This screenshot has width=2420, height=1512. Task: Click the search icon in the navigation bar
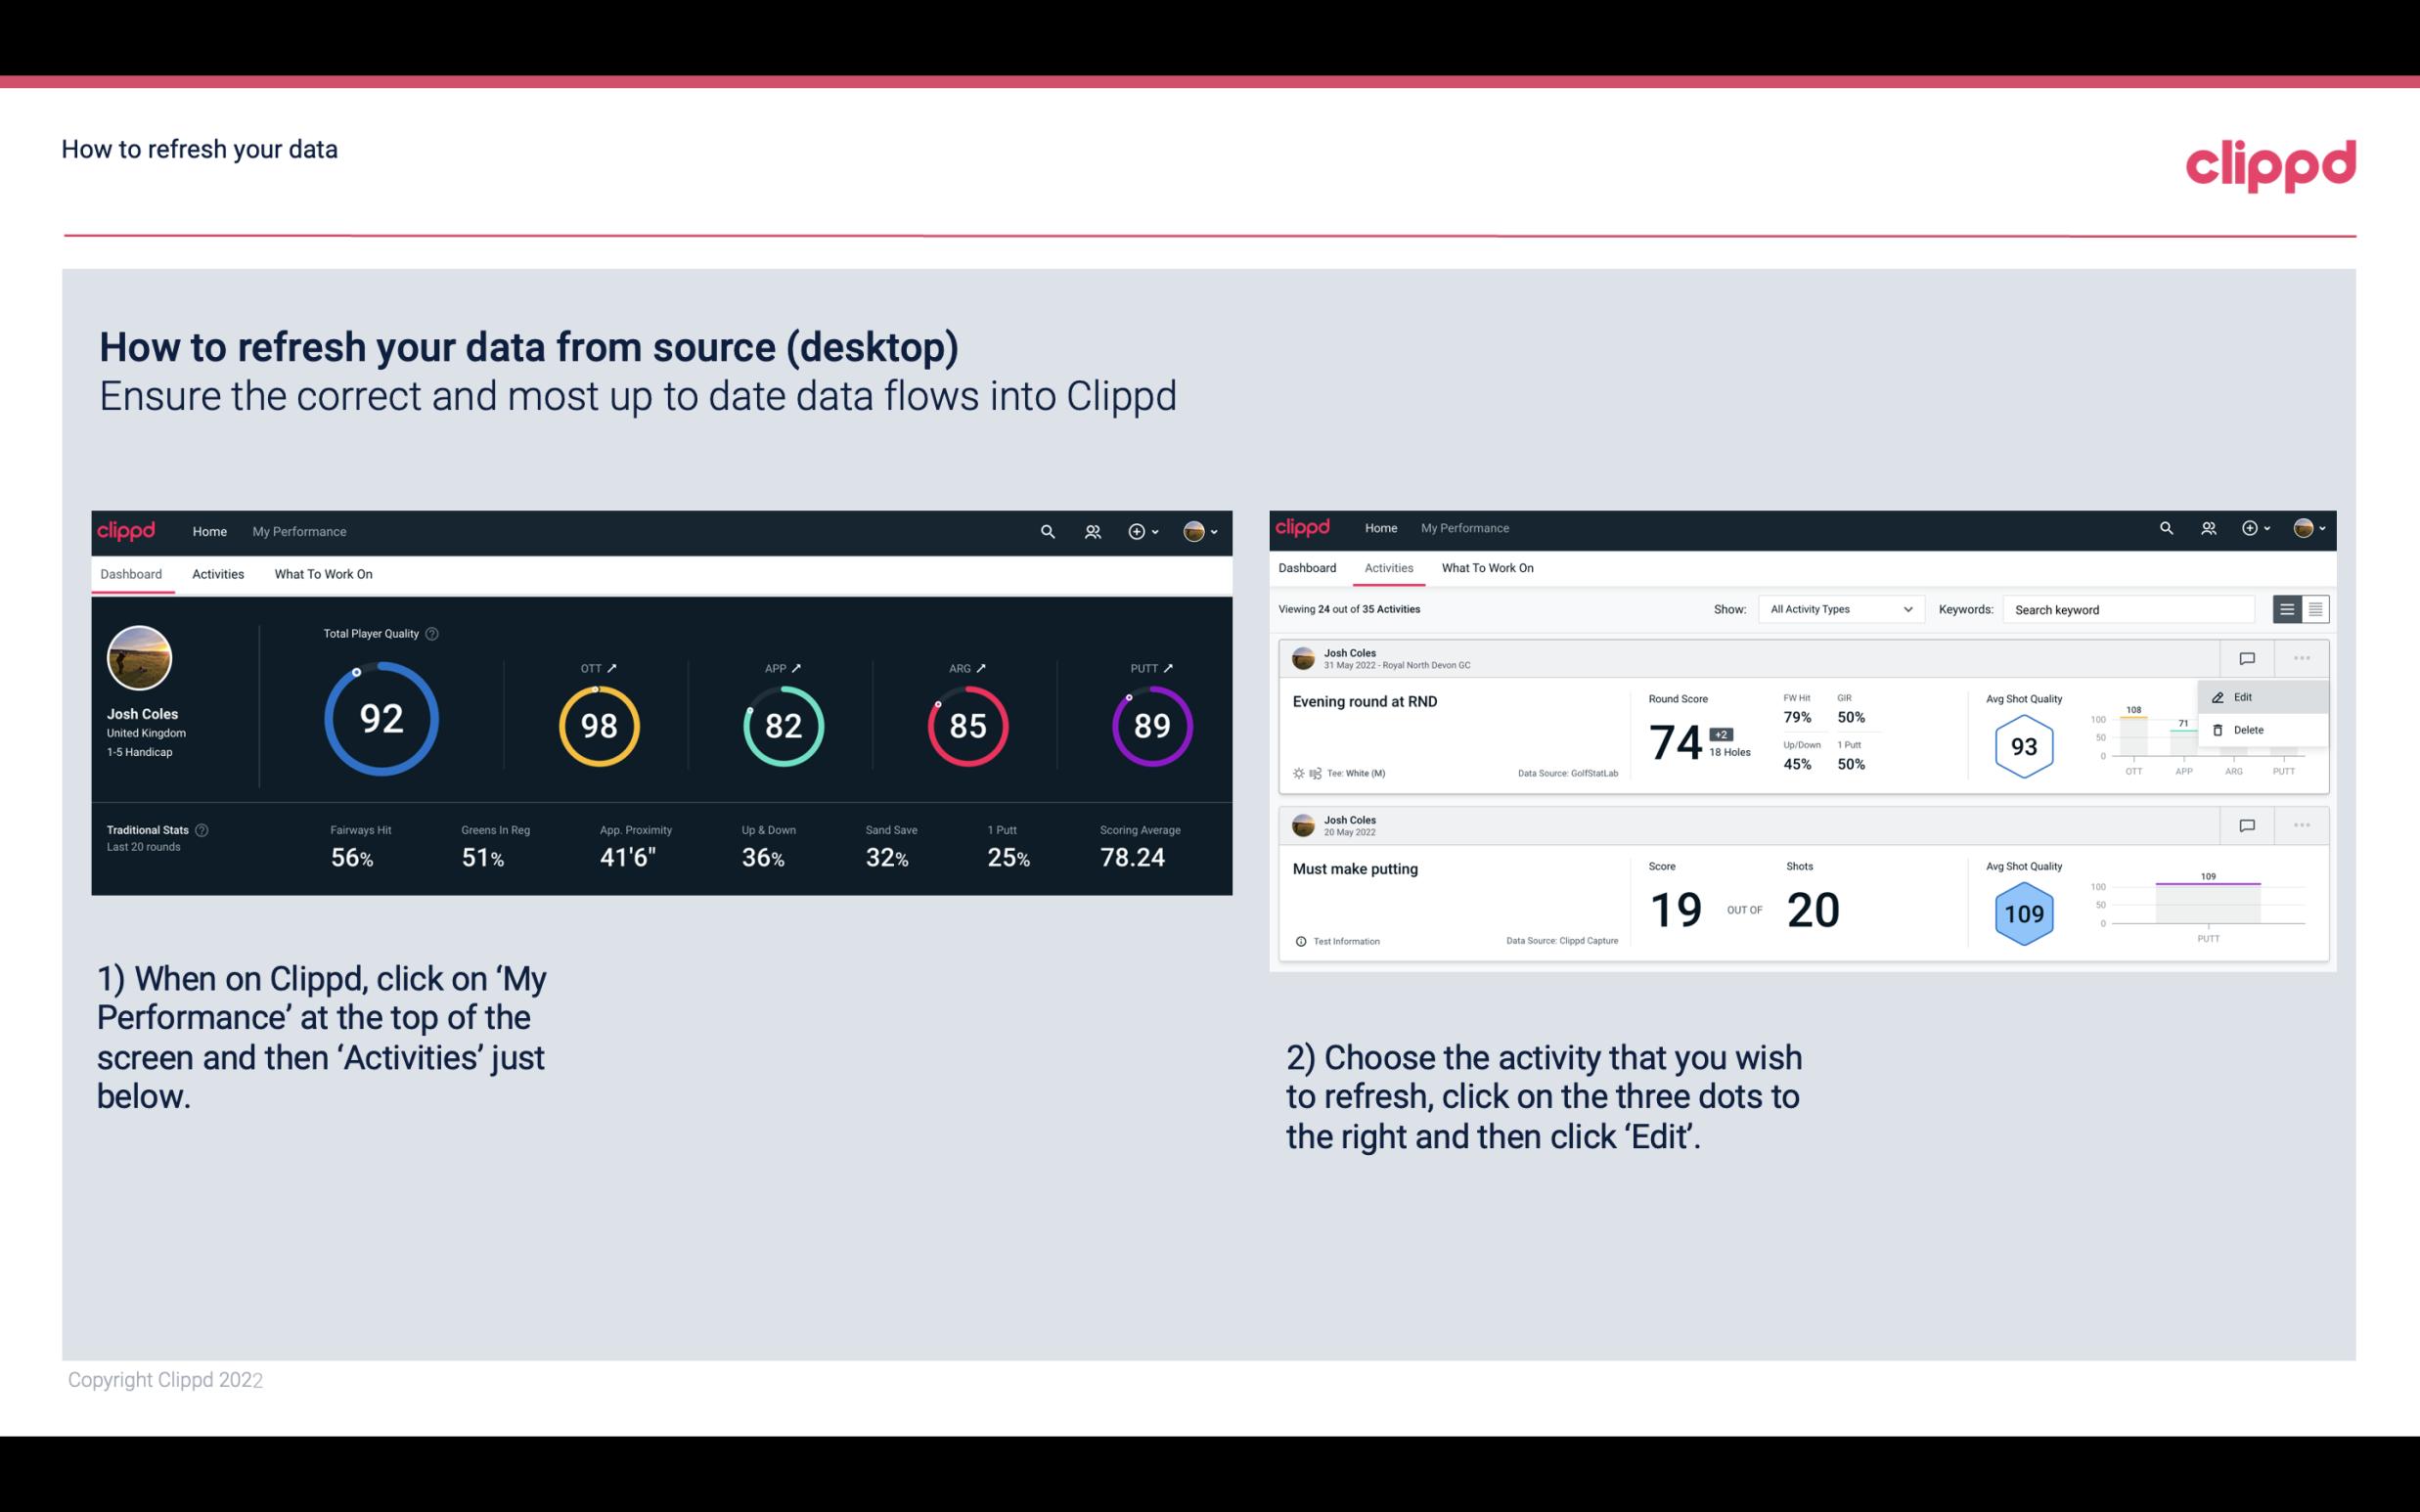pyautogui.click(x=1047, y=531)
